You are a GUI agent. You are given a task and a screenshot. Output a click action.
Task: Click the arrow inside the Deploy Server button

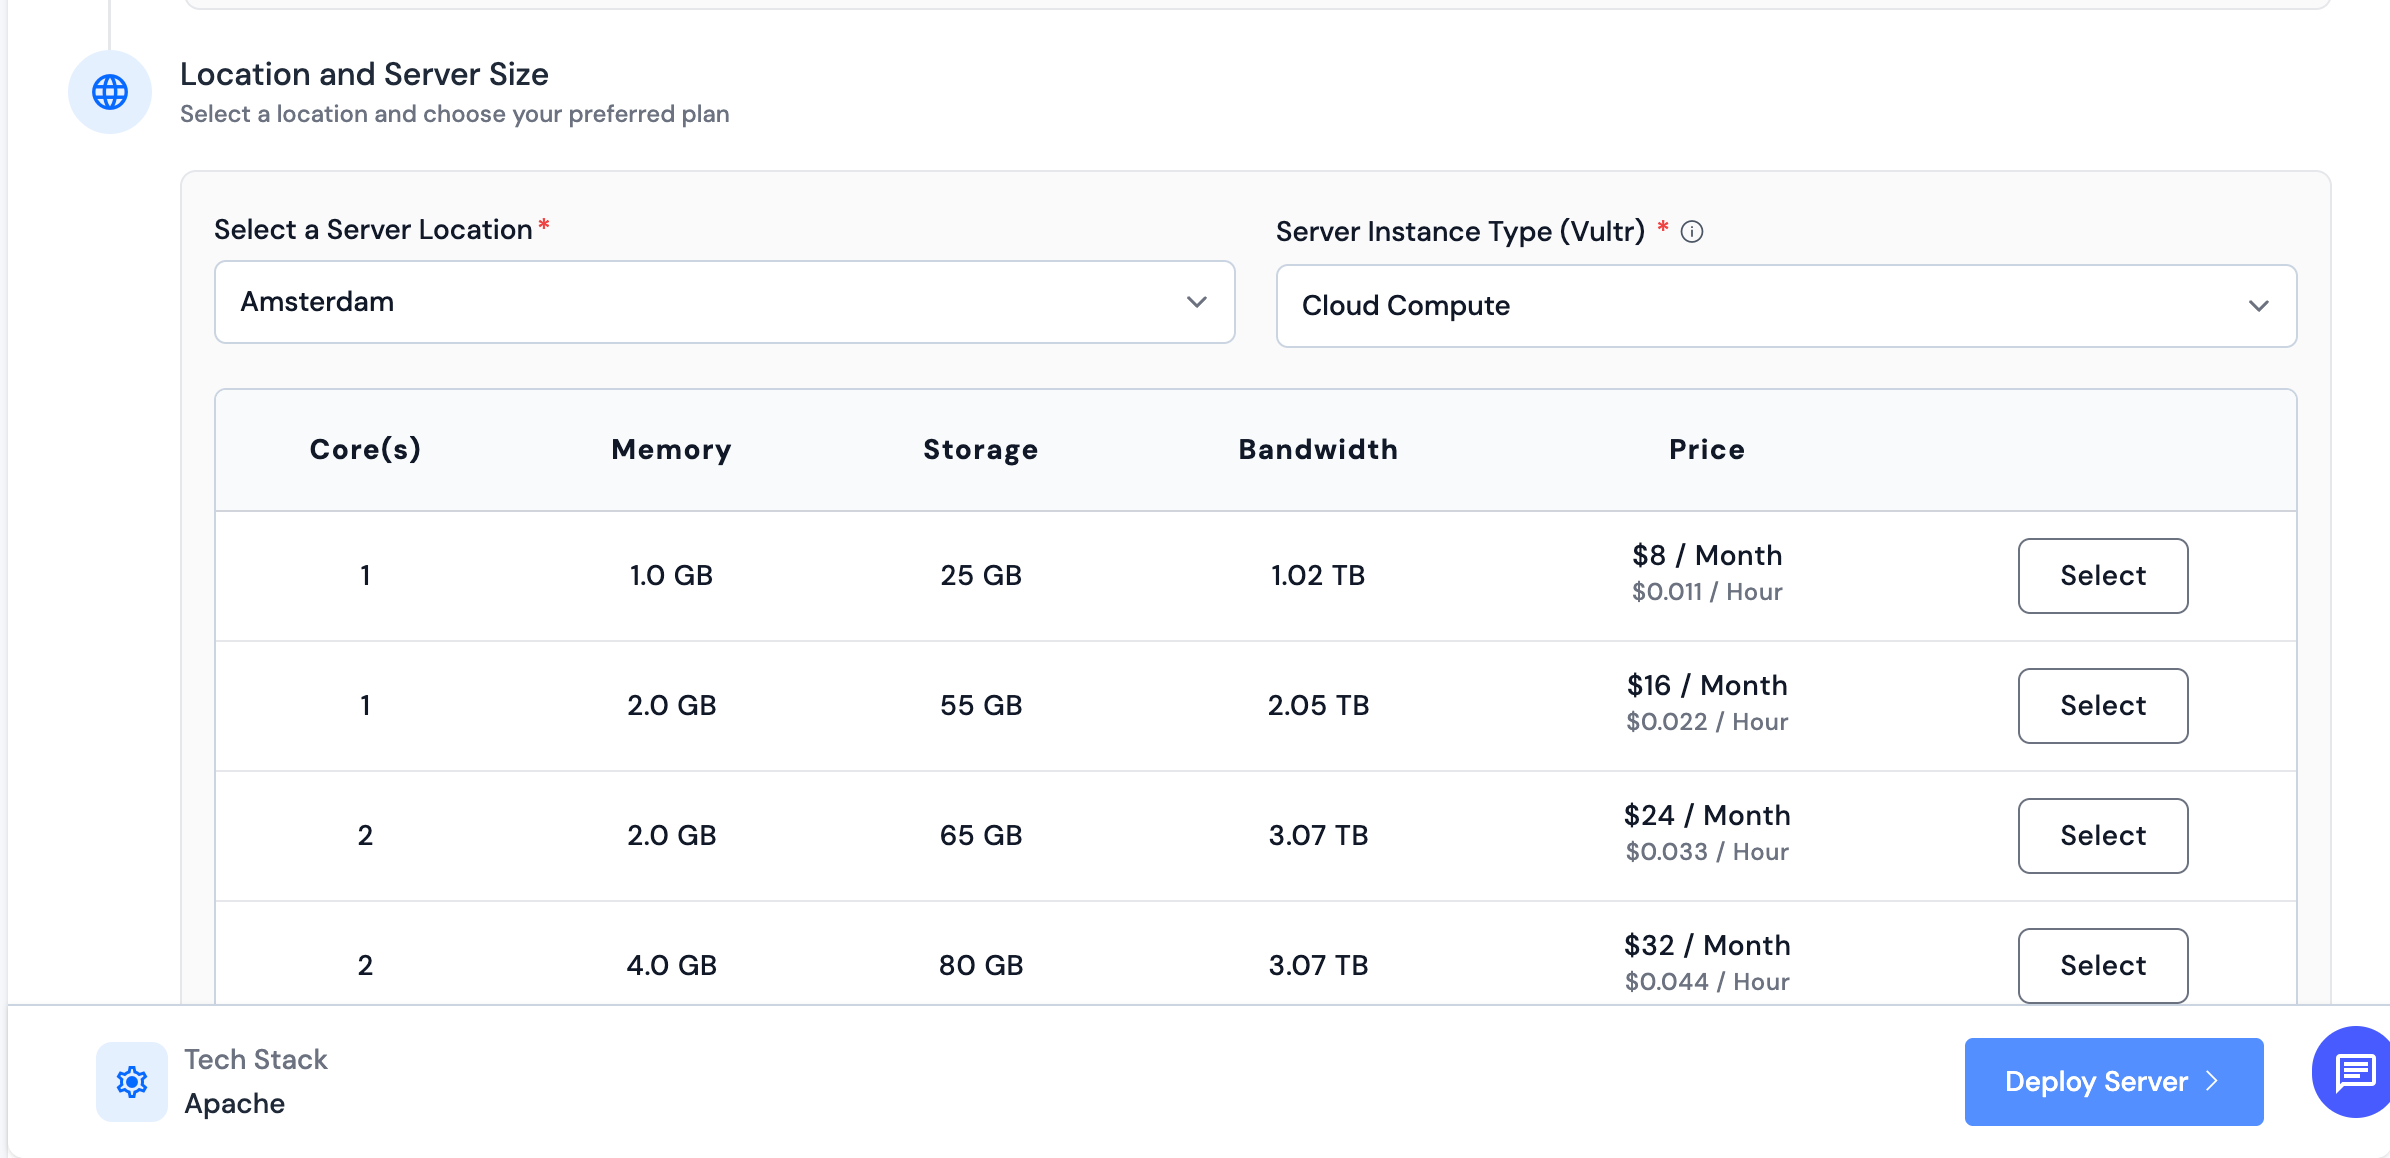2212,1082
